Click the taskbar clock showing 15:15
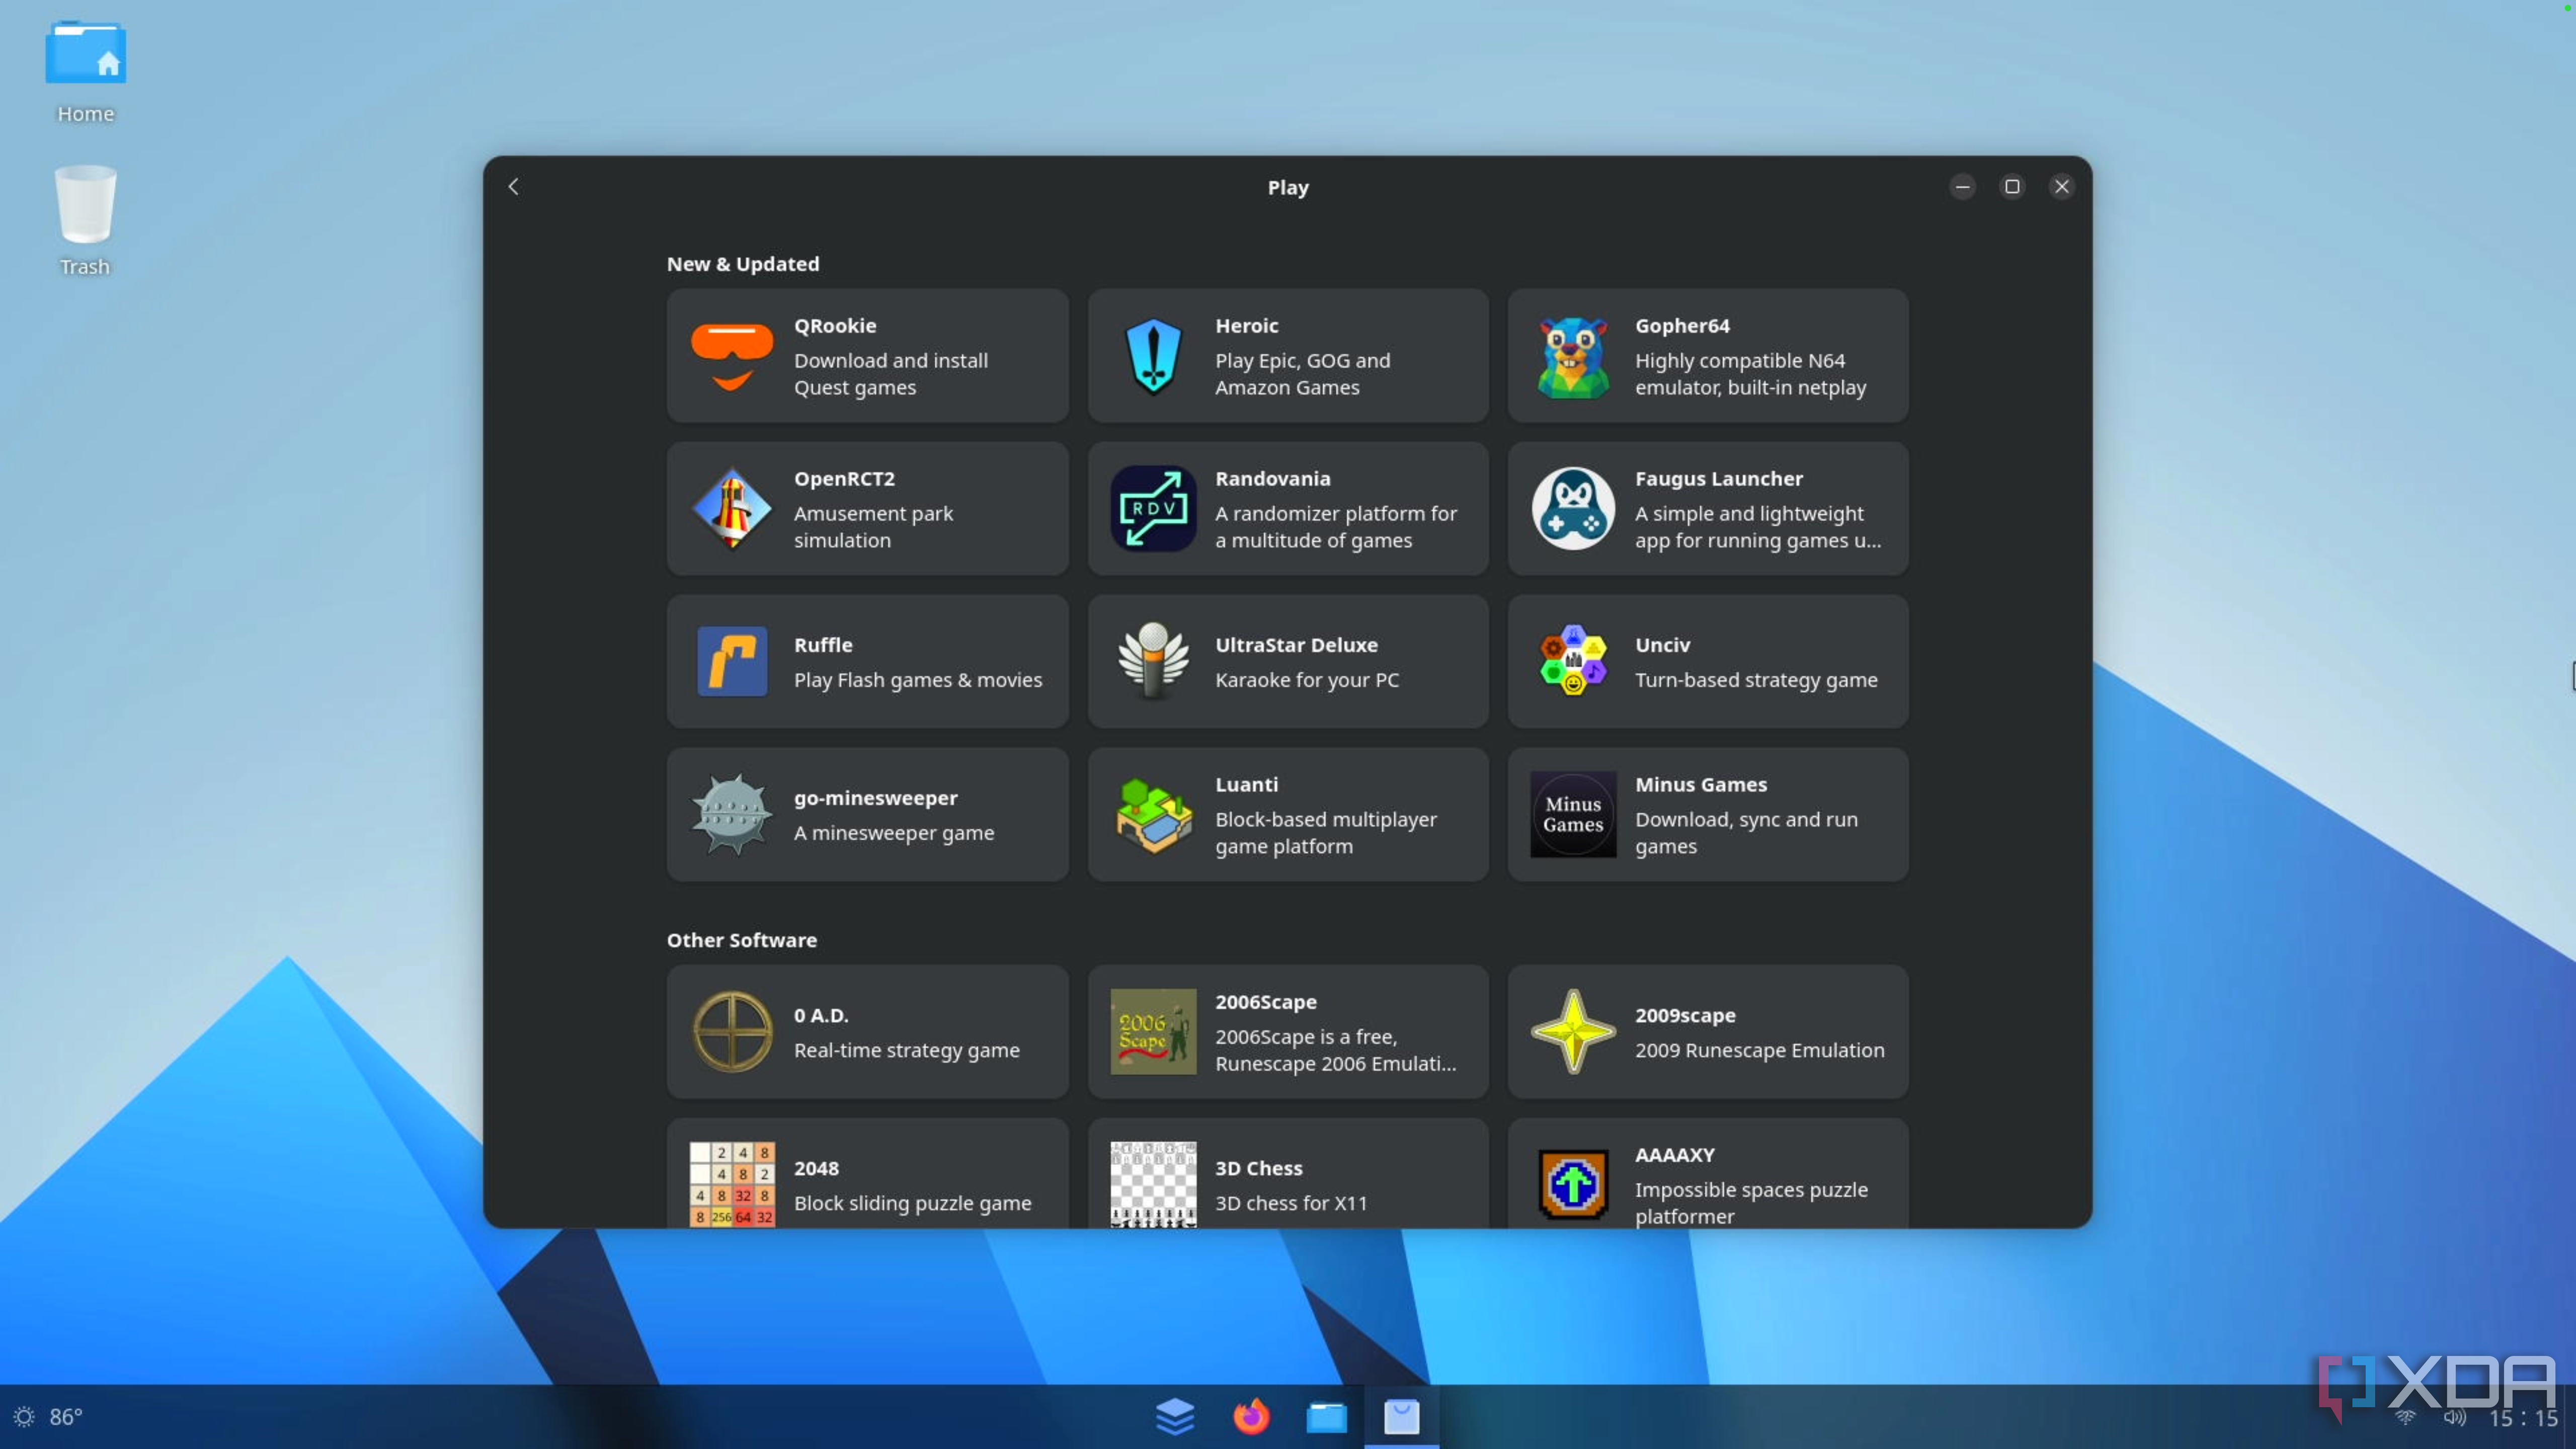The height and width of the screenshot is (1449, 2576). tap(2522, 1418)
